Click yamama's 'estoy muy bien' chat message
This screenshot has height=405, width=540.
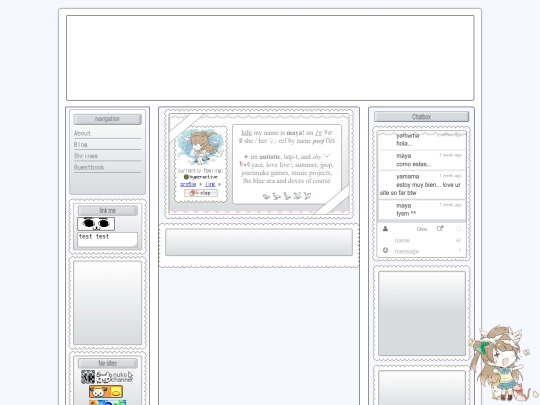point(420,189)
